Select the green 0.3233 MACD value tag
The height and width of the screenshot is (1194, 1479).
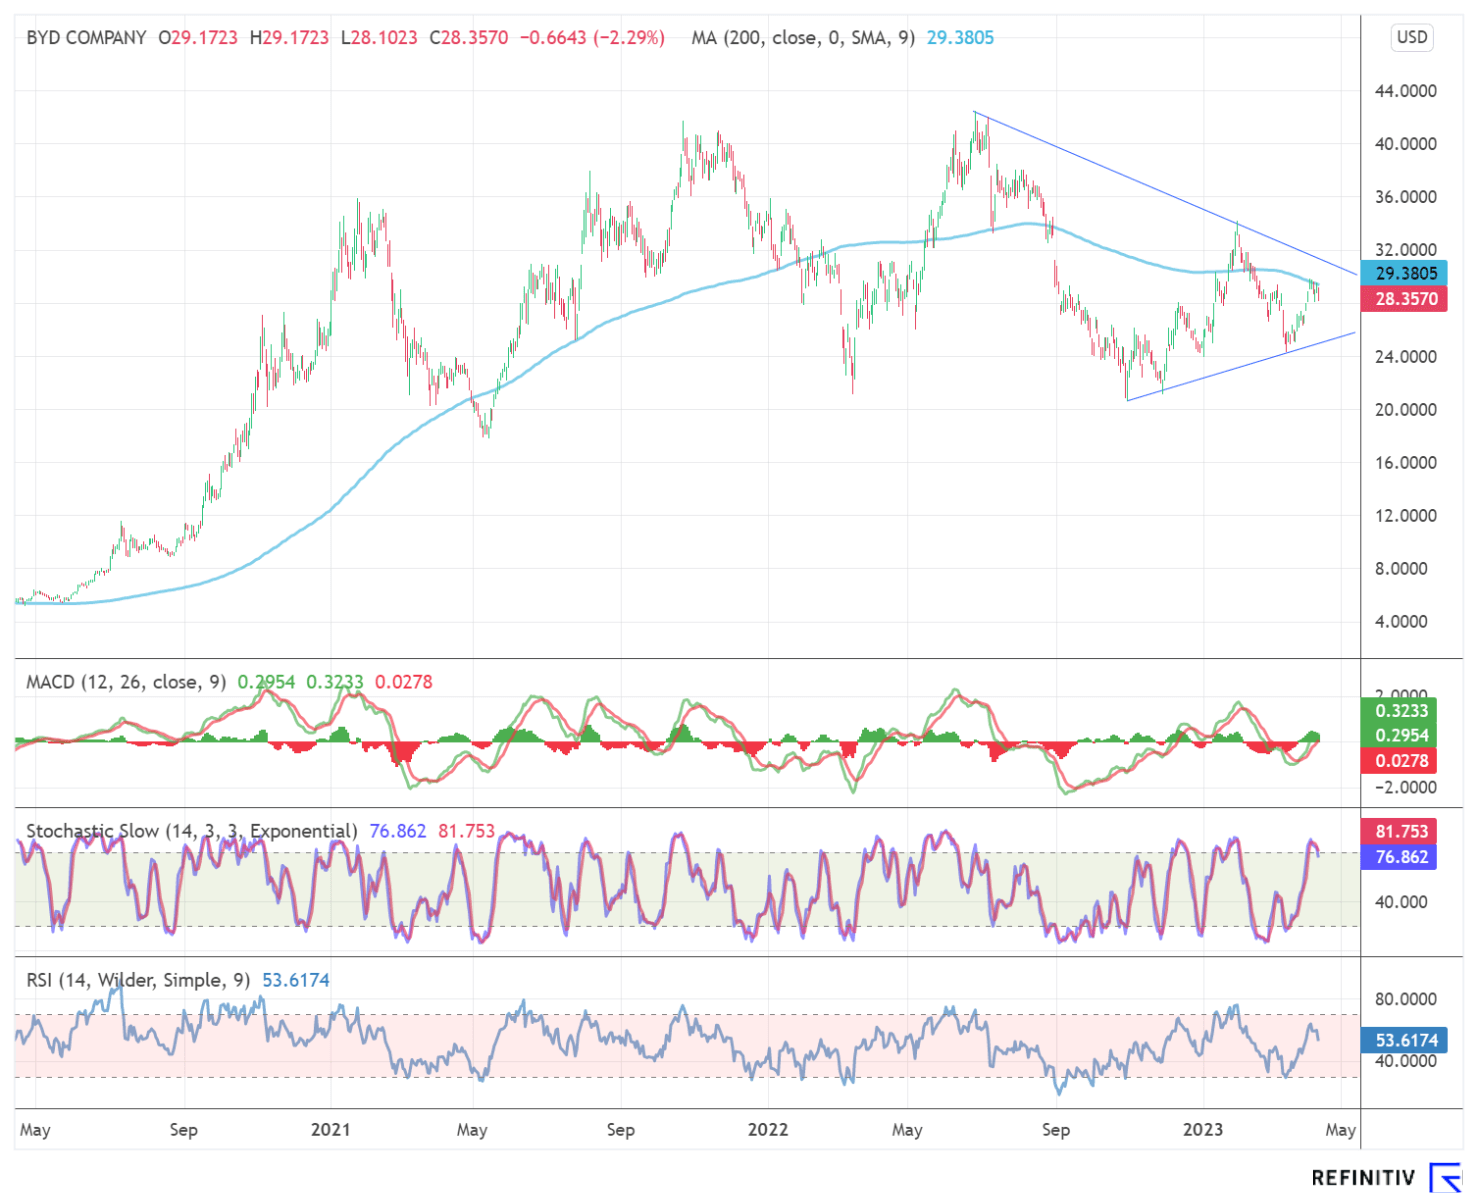1400,711
